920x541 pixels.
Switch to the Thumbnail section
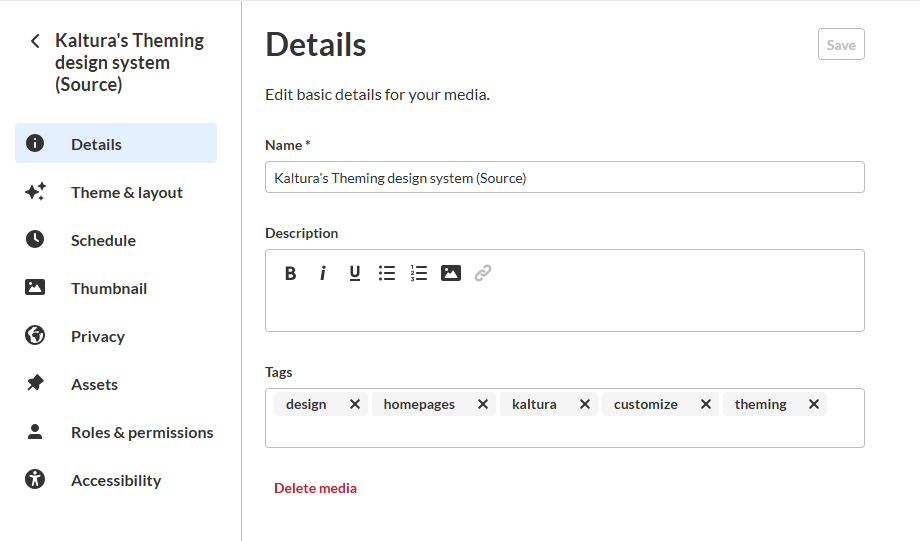pyautogui.click(x=116, y=288)
